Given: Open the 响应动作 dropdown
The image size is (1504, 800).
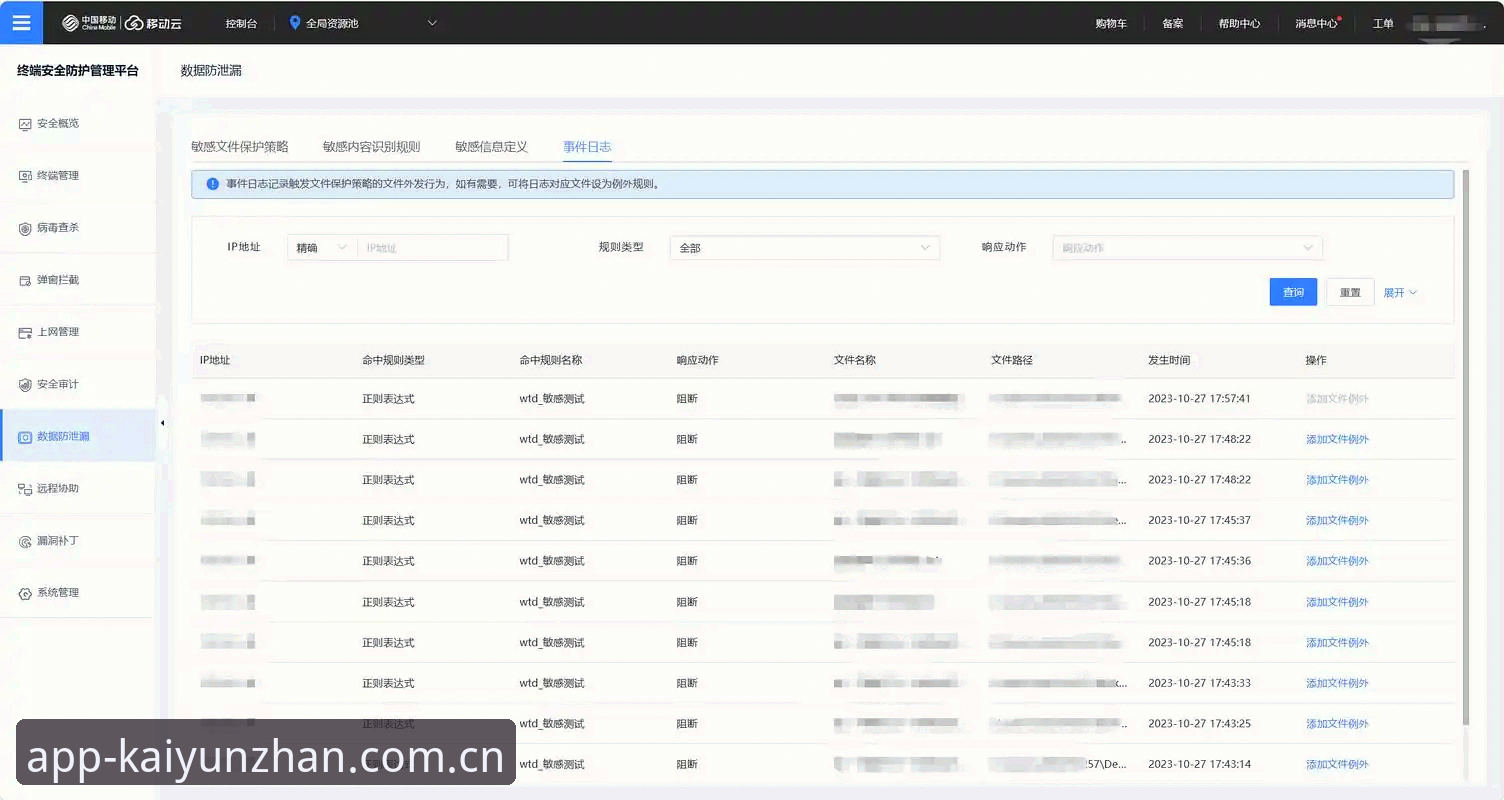Looking at the screenshot, I should pos(1187,247).
